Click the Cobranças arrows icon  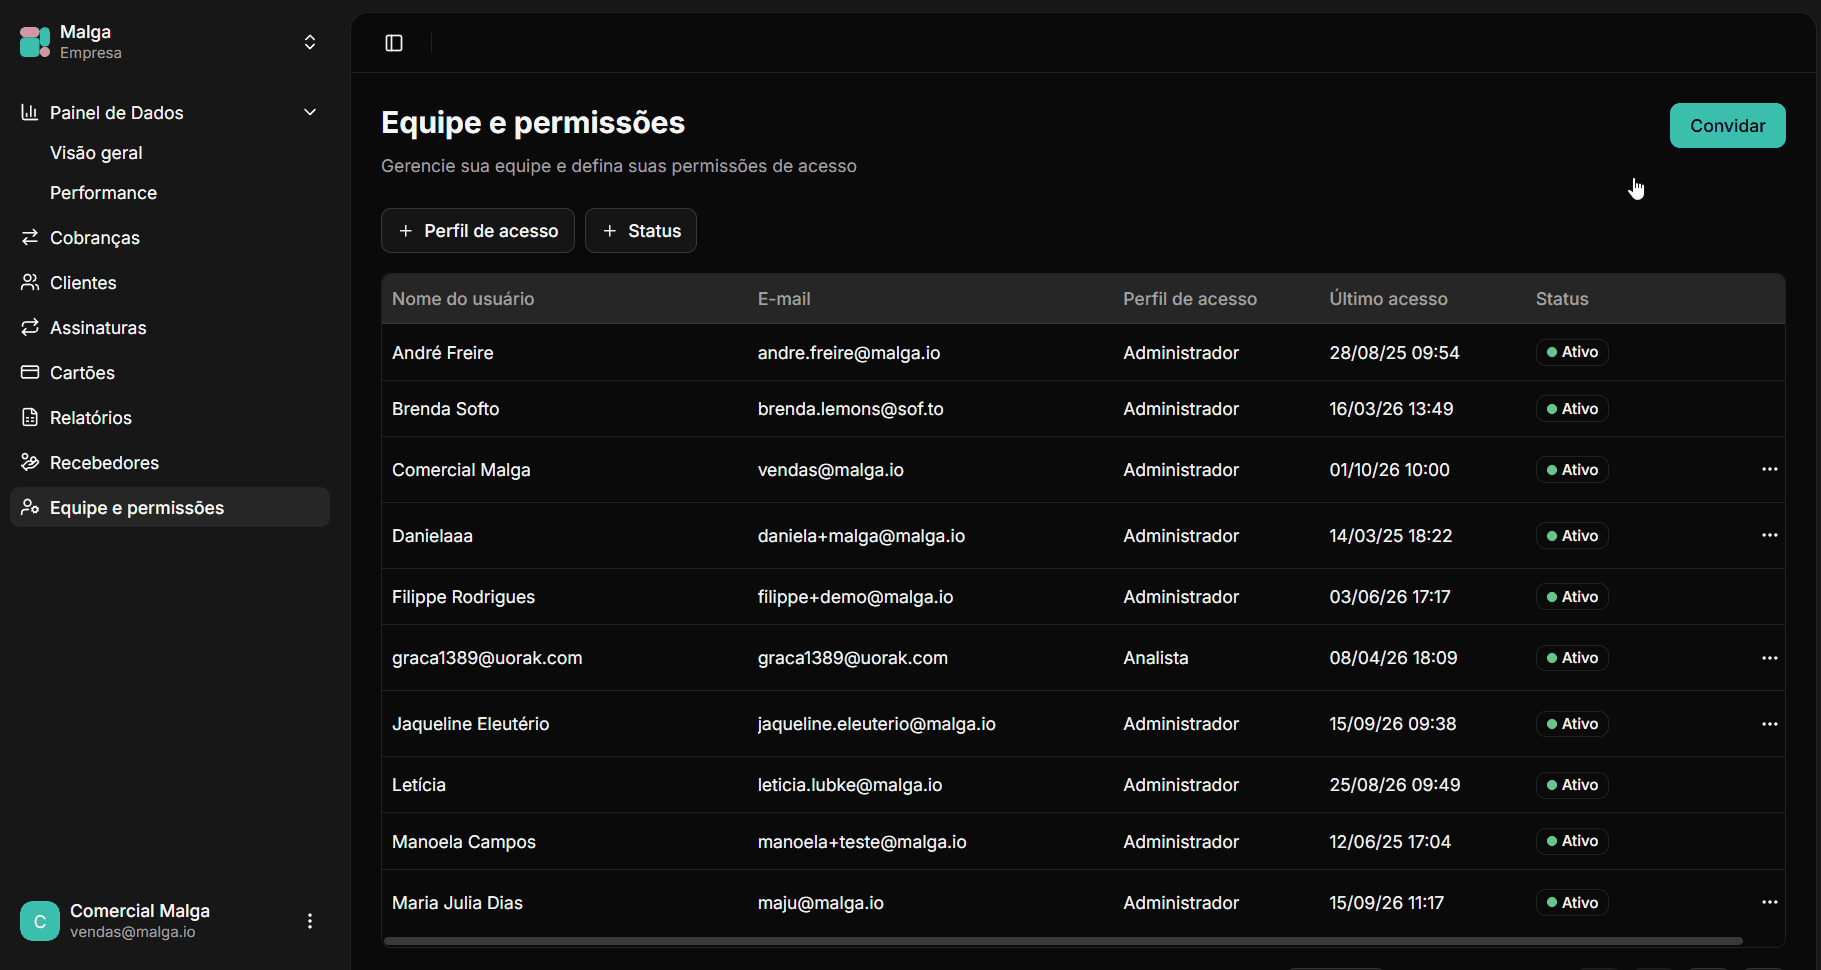pos(30,237)
